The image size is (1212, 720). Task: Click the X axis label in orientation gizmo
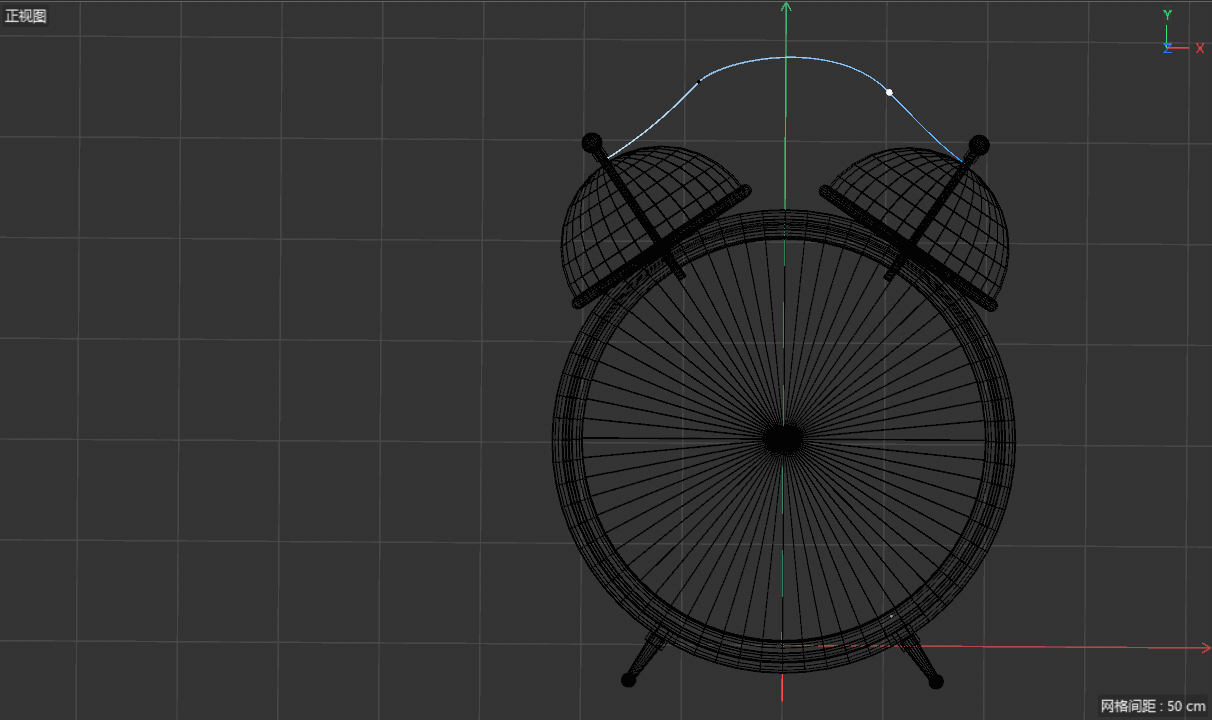pos(1200,48)
